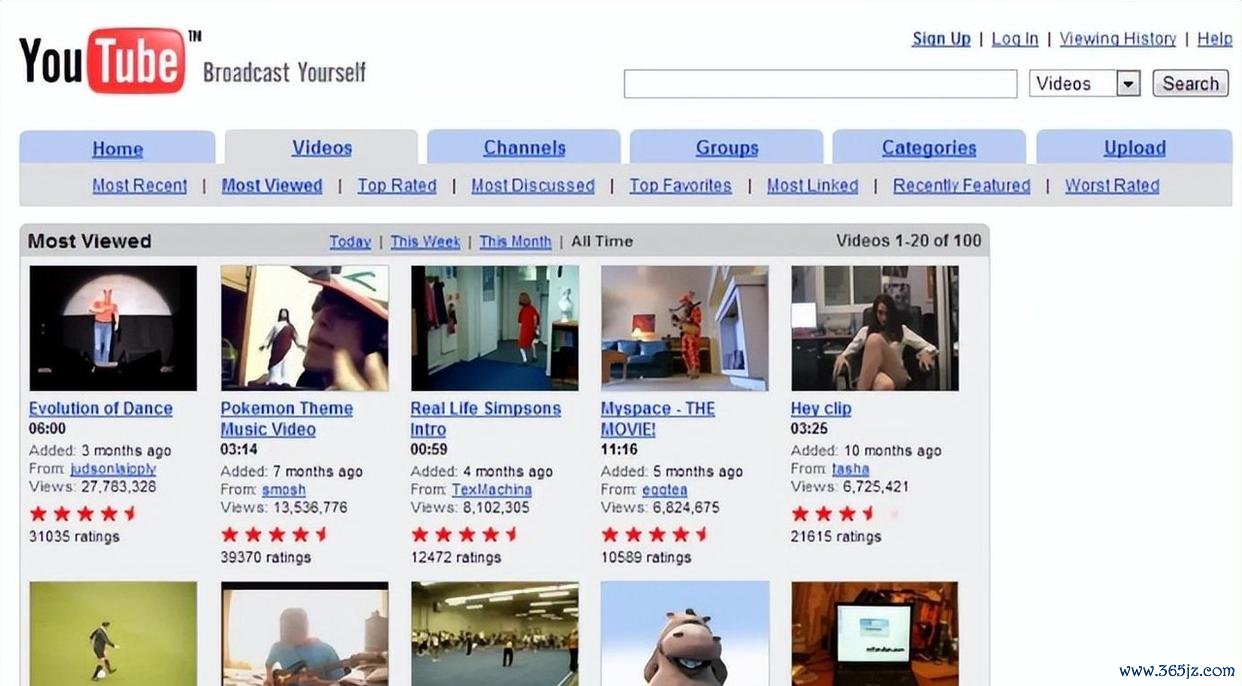Click star rating above 39370 ratings
Screen dimensions: 1242x686
[x=275, y=534]
